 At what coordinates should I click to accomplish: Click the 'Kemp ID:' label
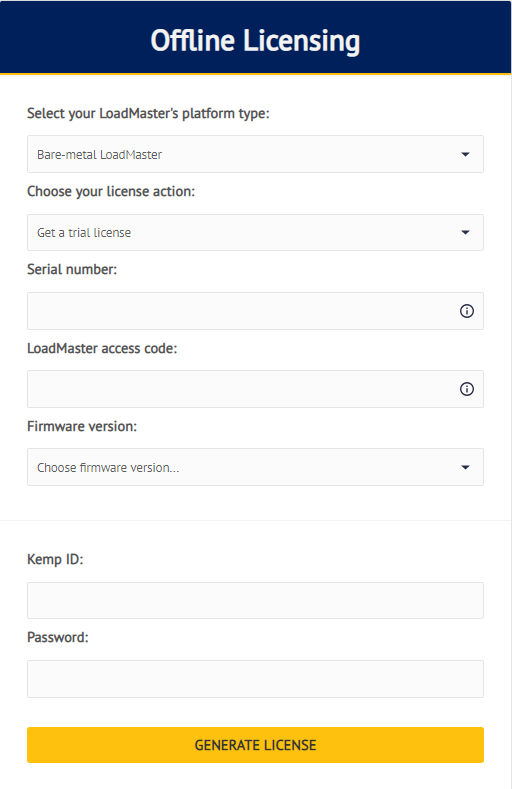point(55,560)
